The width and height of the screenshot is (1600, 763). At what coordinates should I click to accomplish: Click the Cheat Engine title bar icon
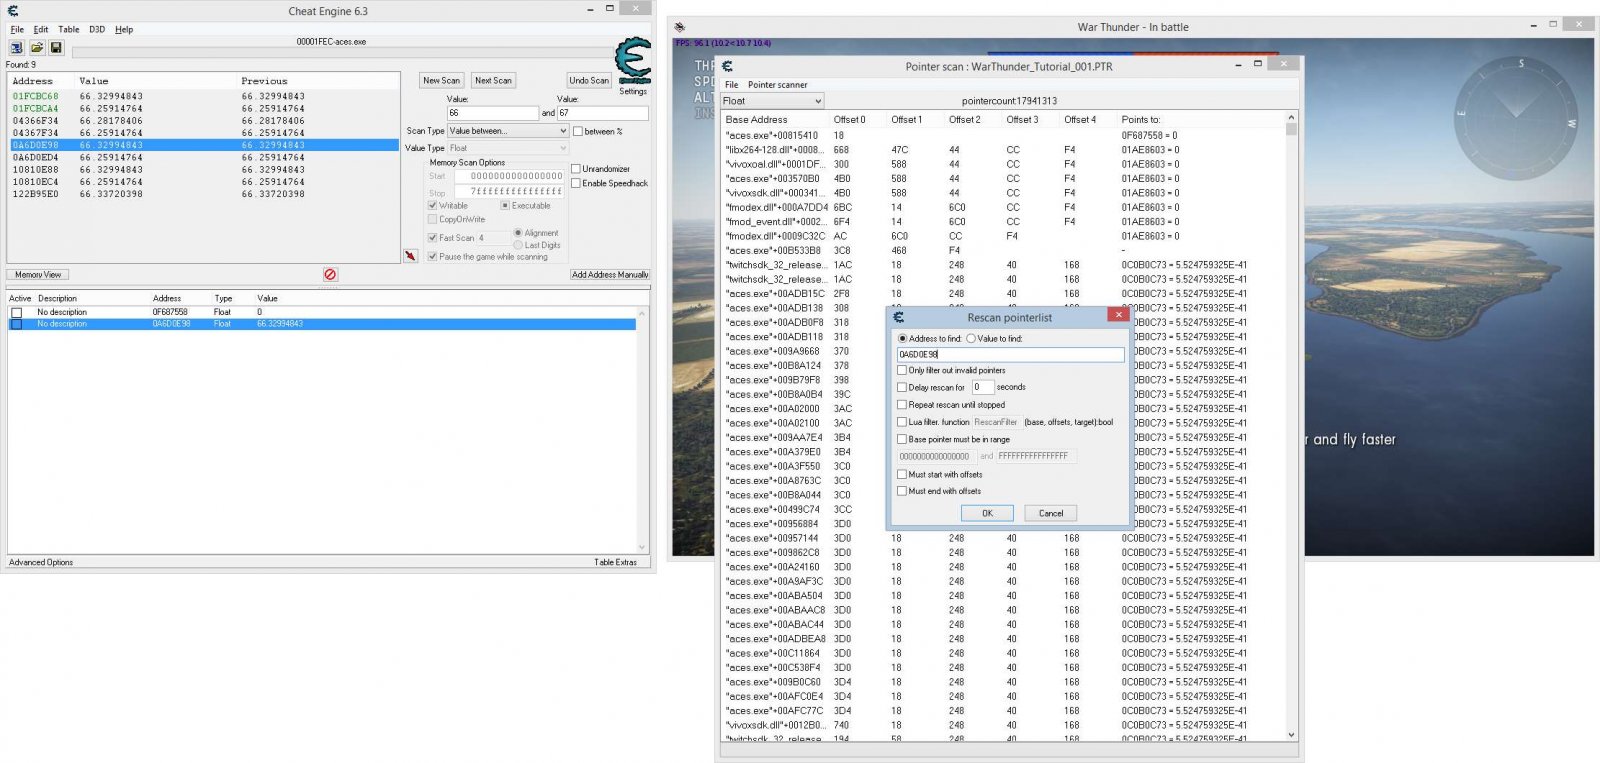(11, 11)
